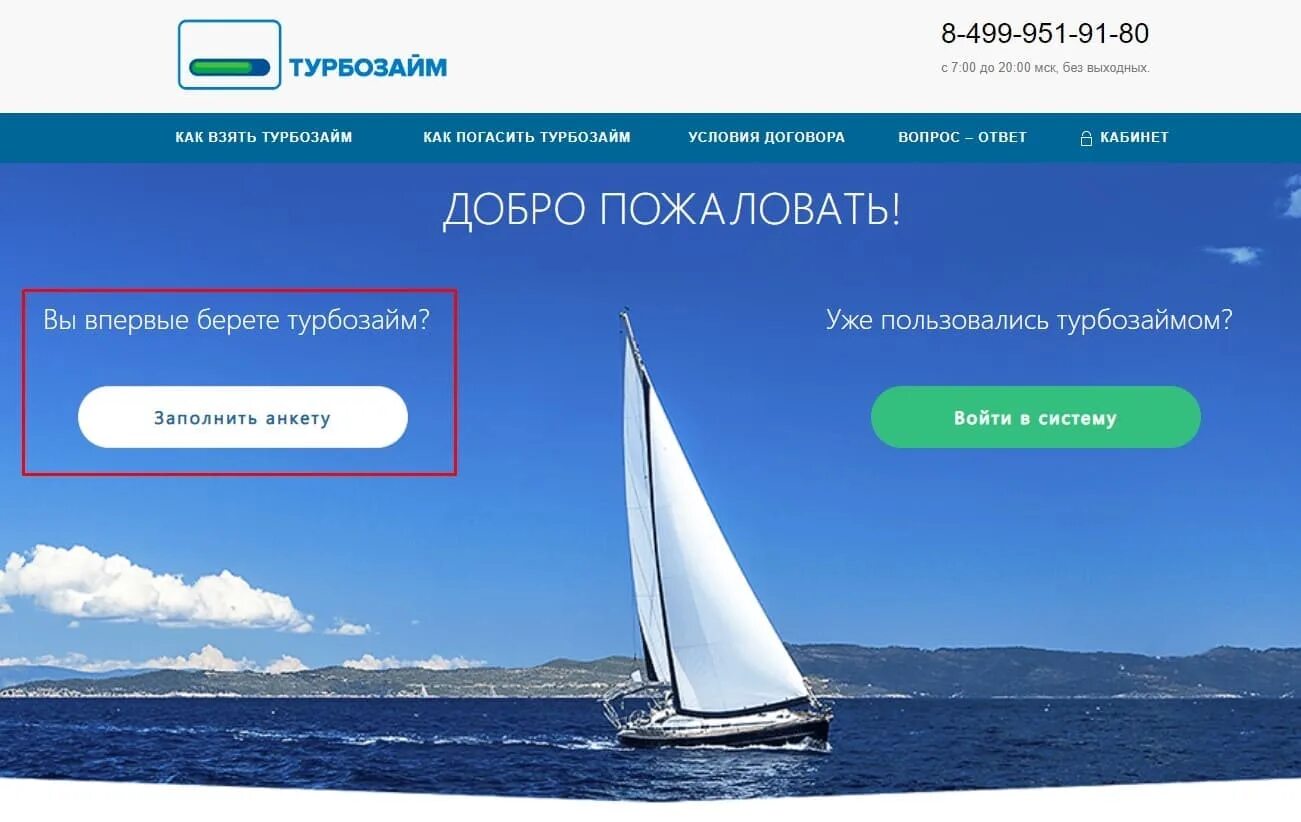Click the ТУРБОЗАЙМ brand name text
Viewport: 1301px width, 822px height.
point(368,68)
